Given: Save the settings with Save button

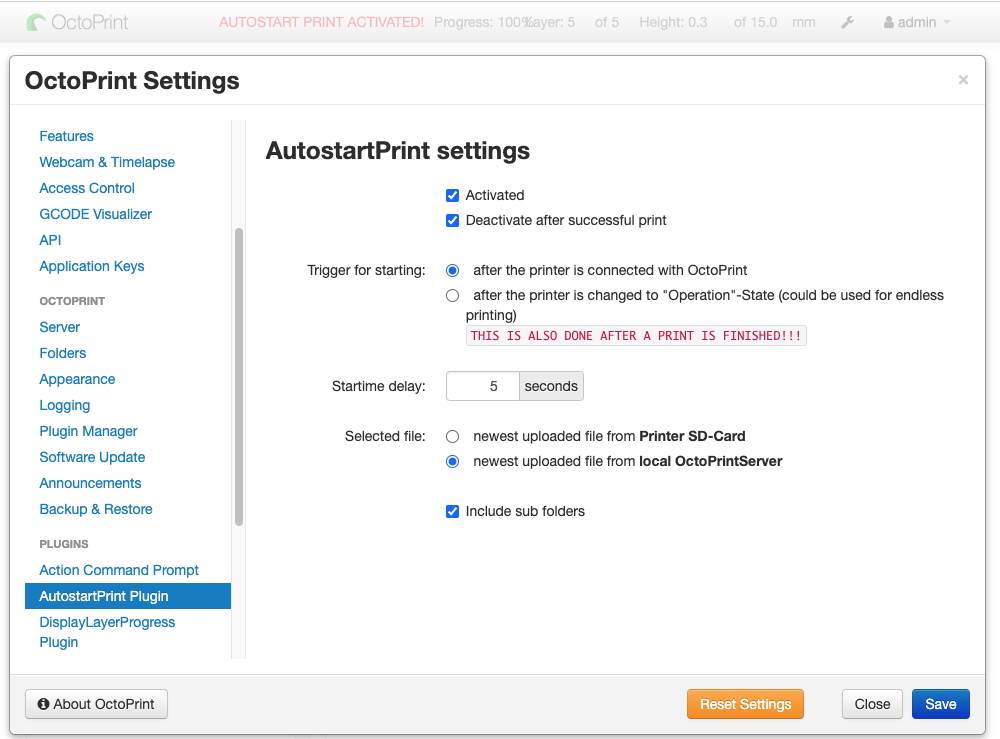Looking at the screenshot, I should [941, 704].
